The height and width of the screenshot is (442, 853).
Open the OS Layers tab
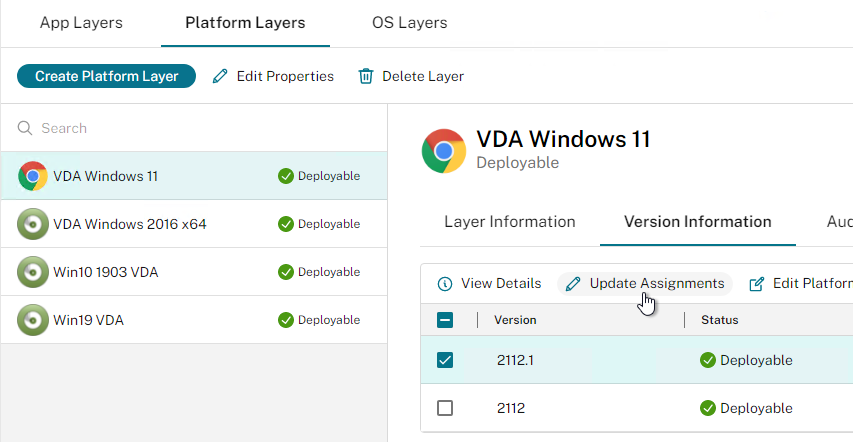pos(410,23)
